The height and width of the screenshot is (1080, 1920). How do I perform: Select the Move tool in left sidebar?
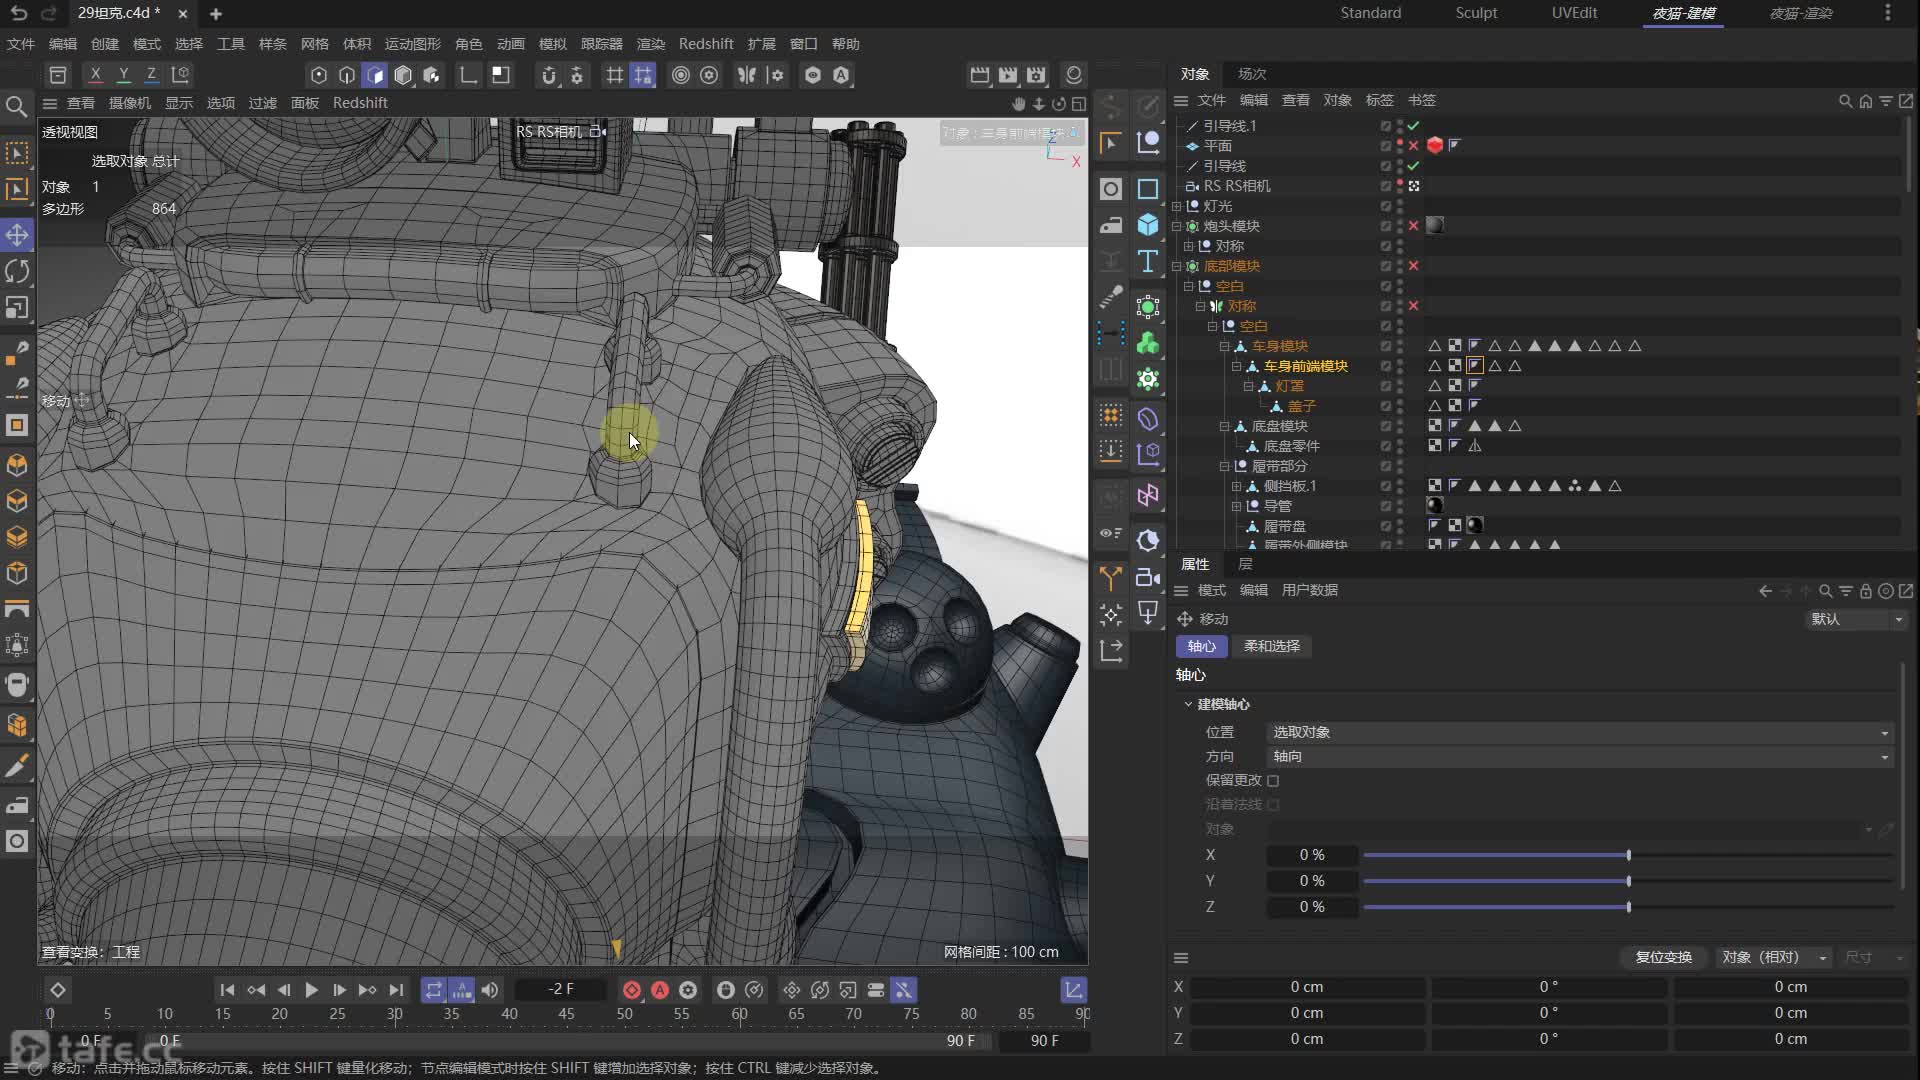tap(17, 235)
